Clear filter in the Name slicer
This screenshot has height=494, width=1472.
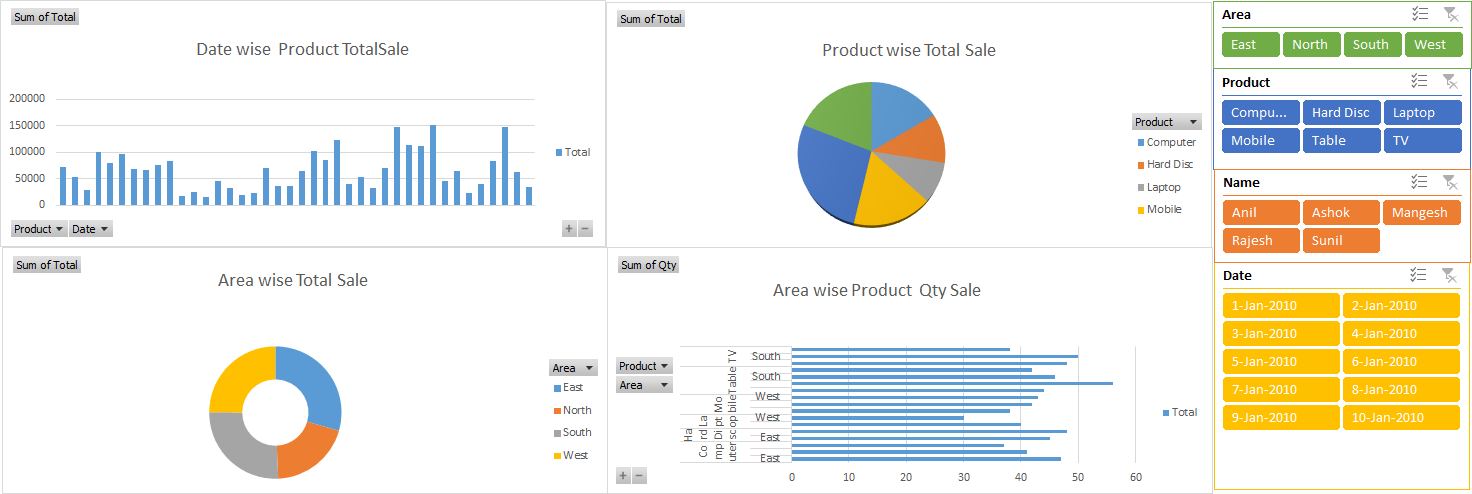(x=1450, y=182)
